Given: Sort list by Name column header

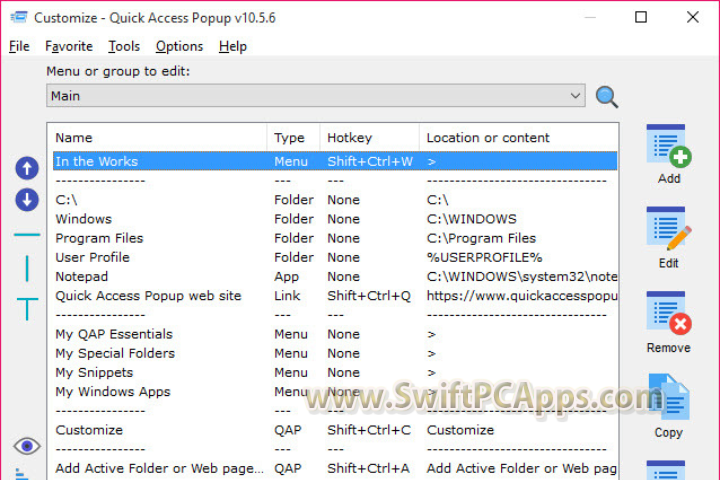Looking at the screenshot, I should click(x=160, y=137).
